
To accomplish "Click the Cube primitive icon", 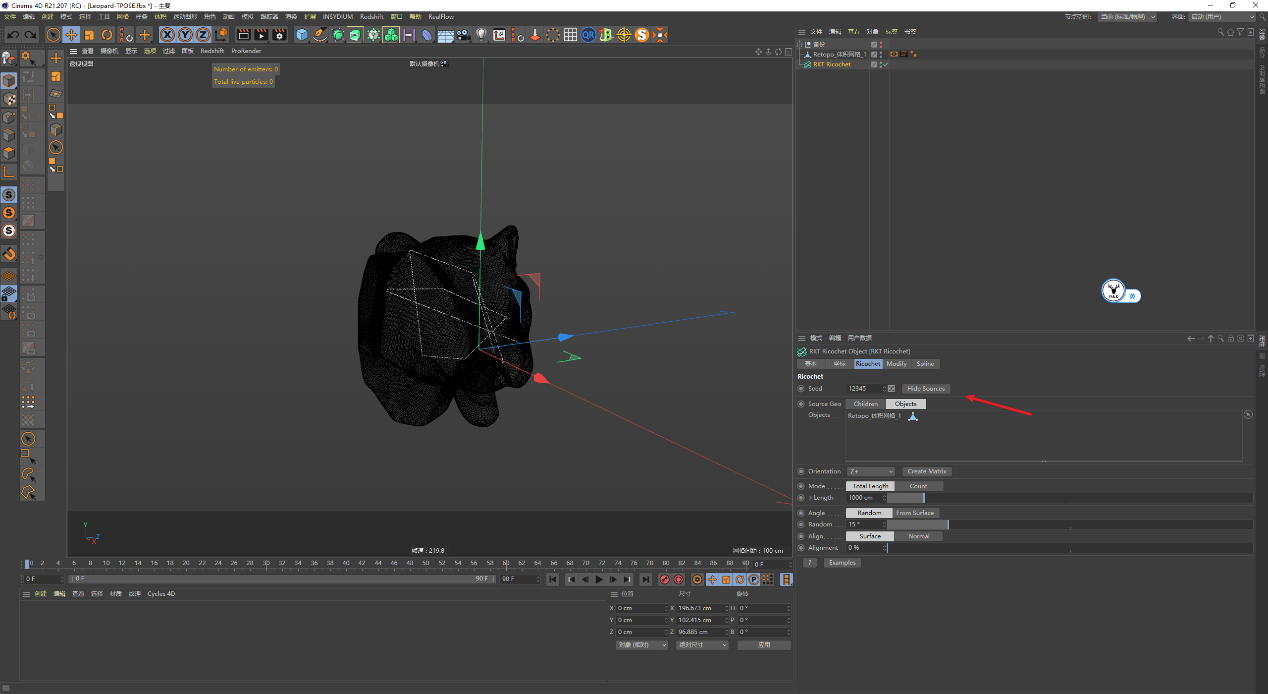I will [x=302, y=35].
